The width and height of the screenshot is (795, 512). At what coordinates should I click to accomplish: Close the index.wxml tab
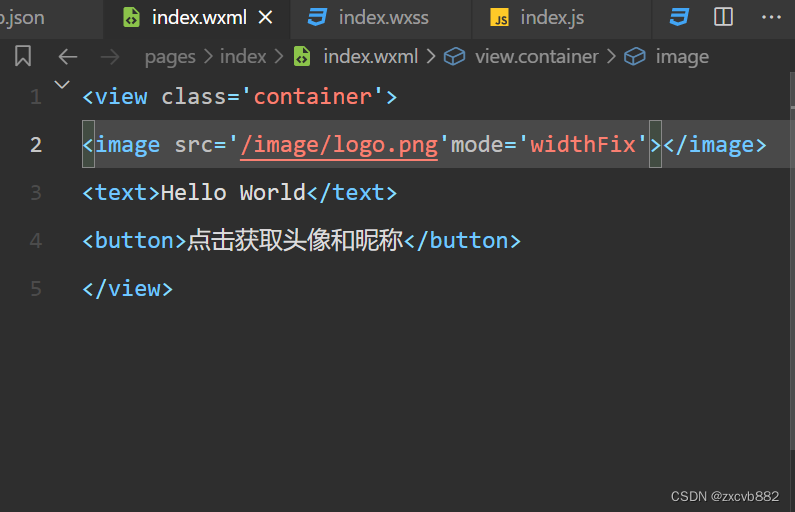(266, 18)
